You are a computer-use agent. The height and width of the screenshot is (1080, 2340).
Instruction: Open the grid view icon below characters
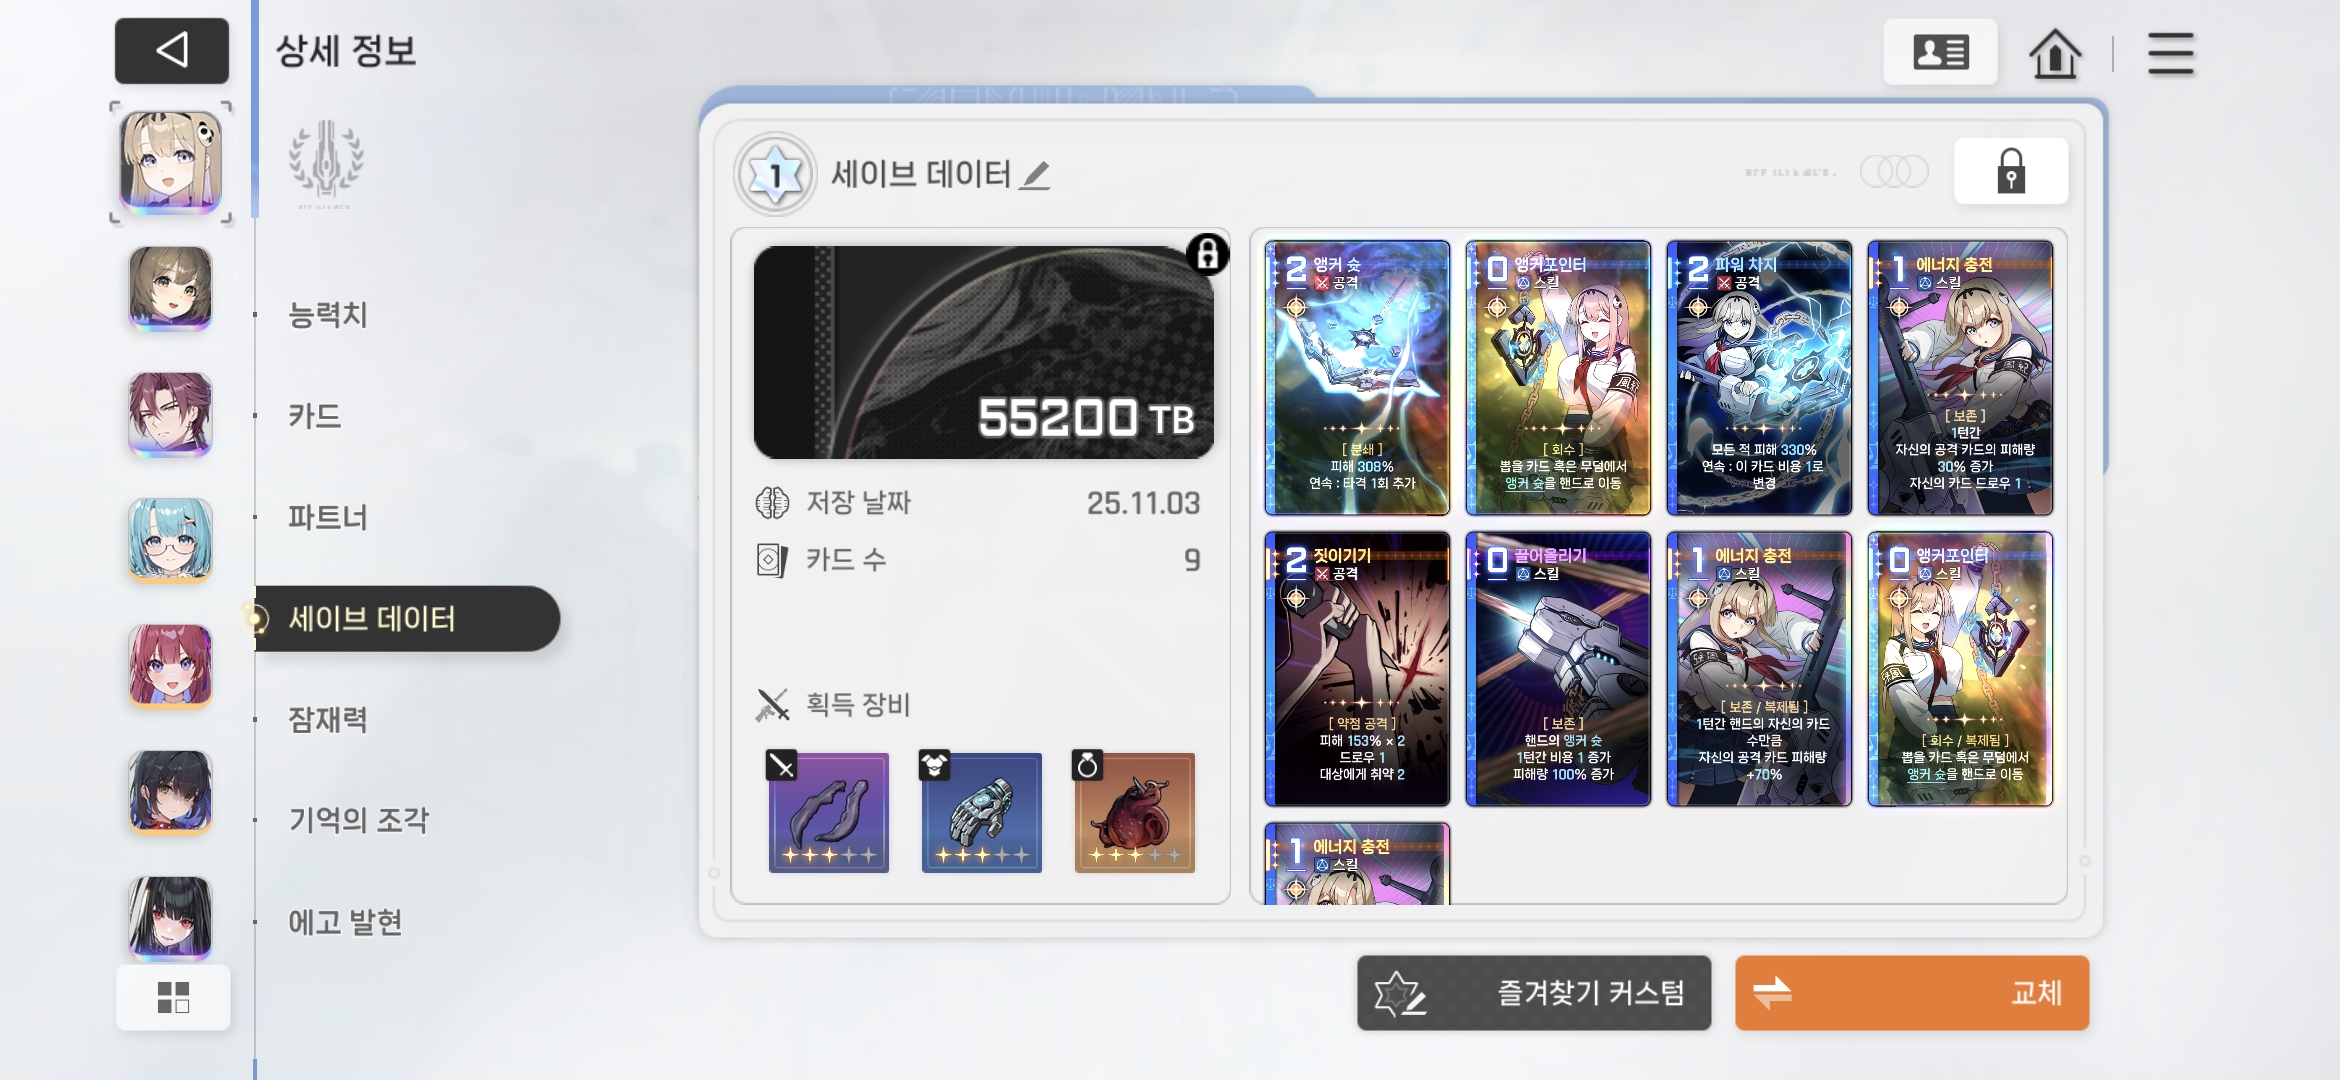pyautogui.click(x=173, y=997)
